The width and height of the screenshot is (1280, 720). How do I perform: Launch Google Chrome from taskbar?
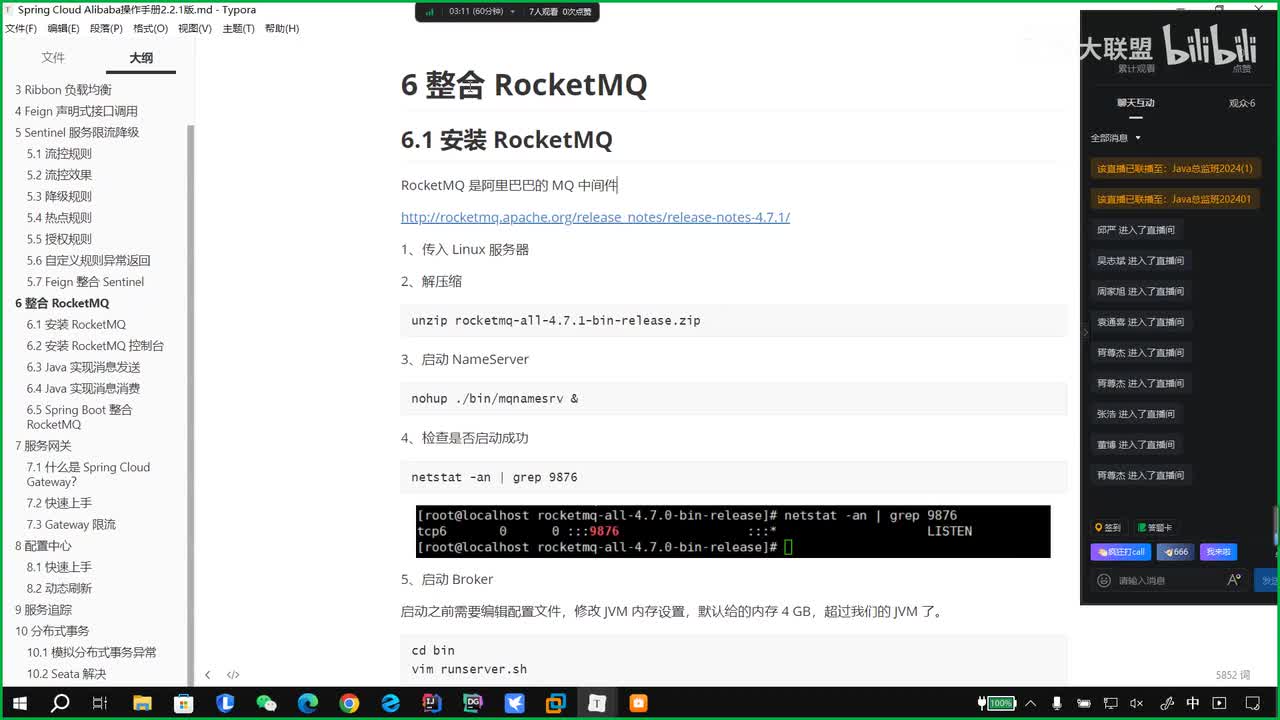coord(349,703)
